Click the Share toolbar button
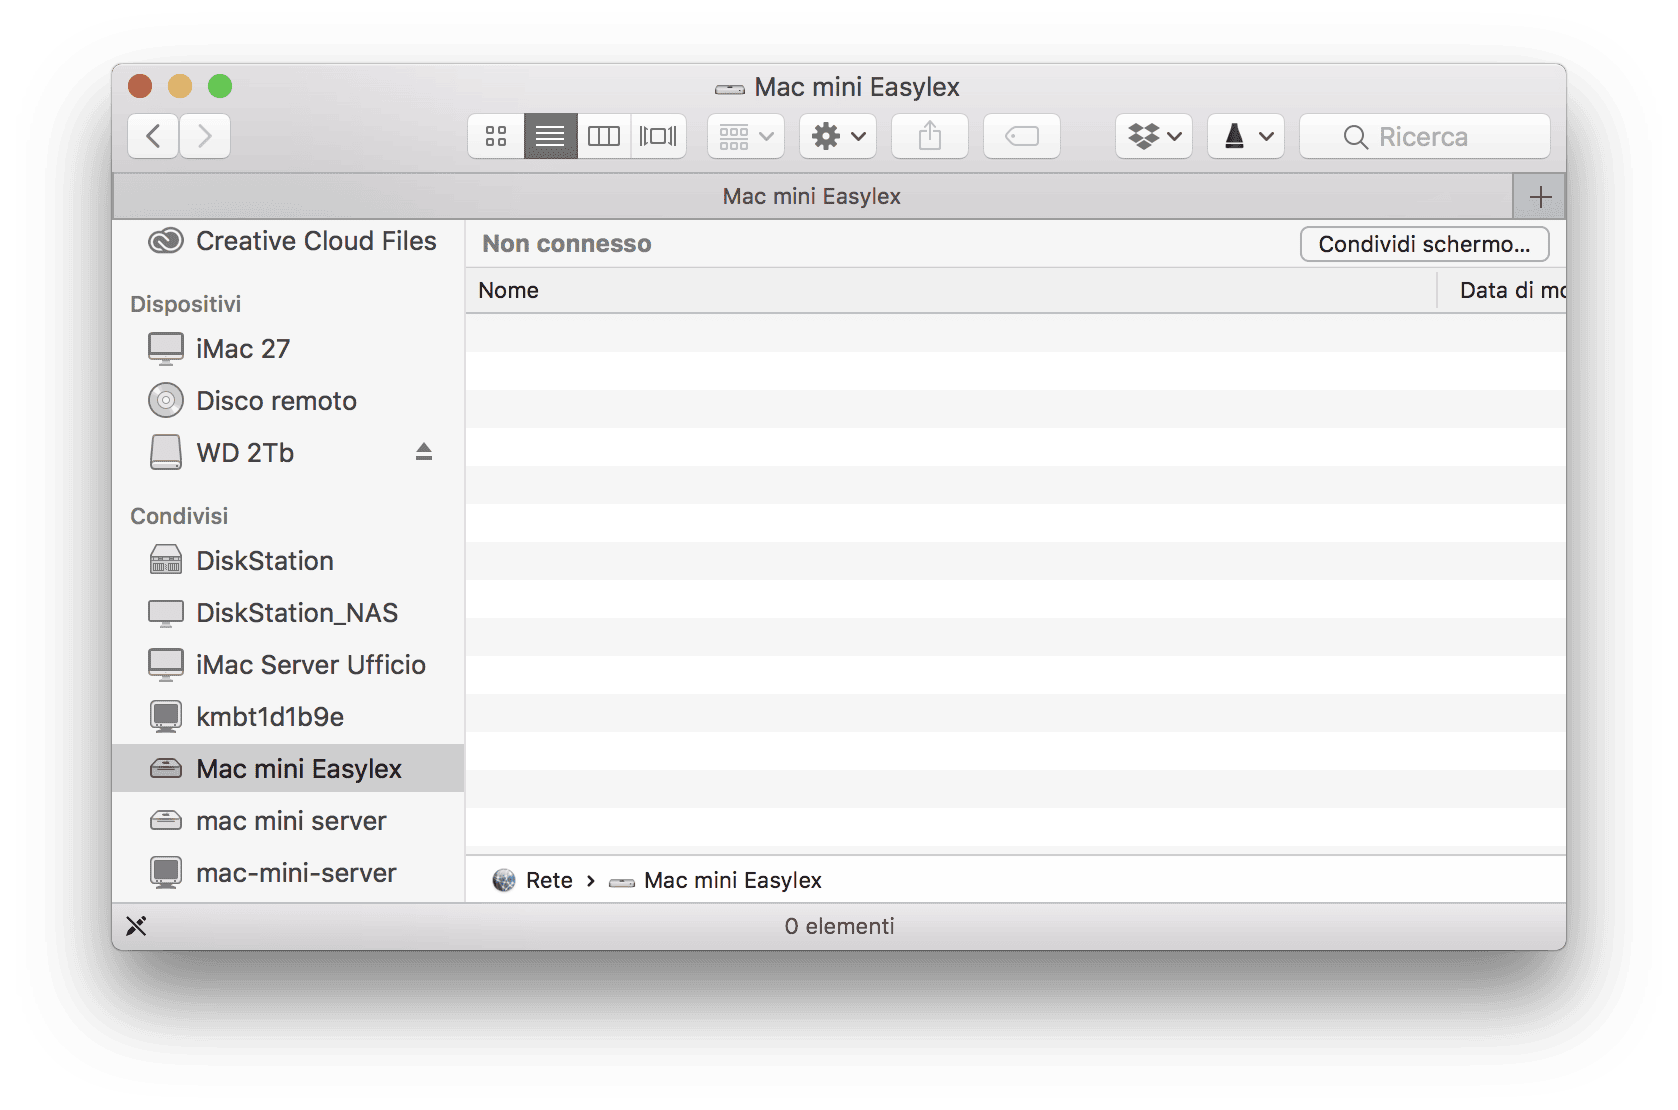 [930, 136]
